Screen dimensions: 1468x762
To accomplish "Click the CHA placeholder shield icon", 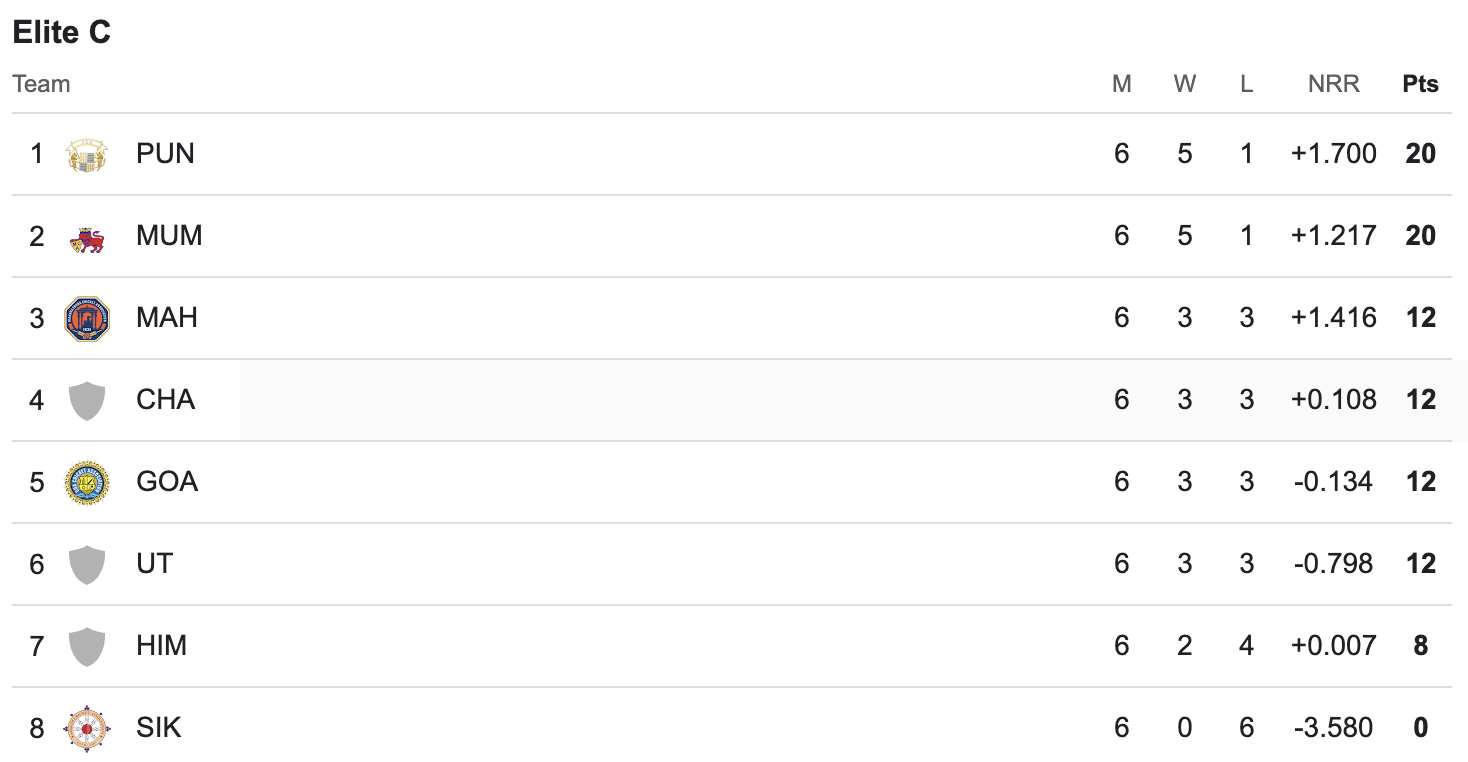I will 86,401.
